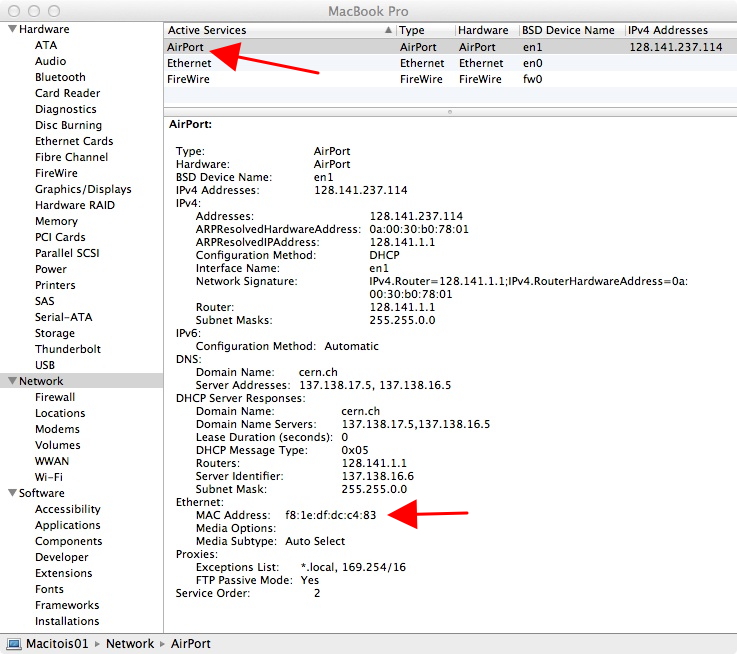The image size is (737, 654).
Task: Select ATA in the Hardware list
Action: pyautogui.click(x=46, y=45)
